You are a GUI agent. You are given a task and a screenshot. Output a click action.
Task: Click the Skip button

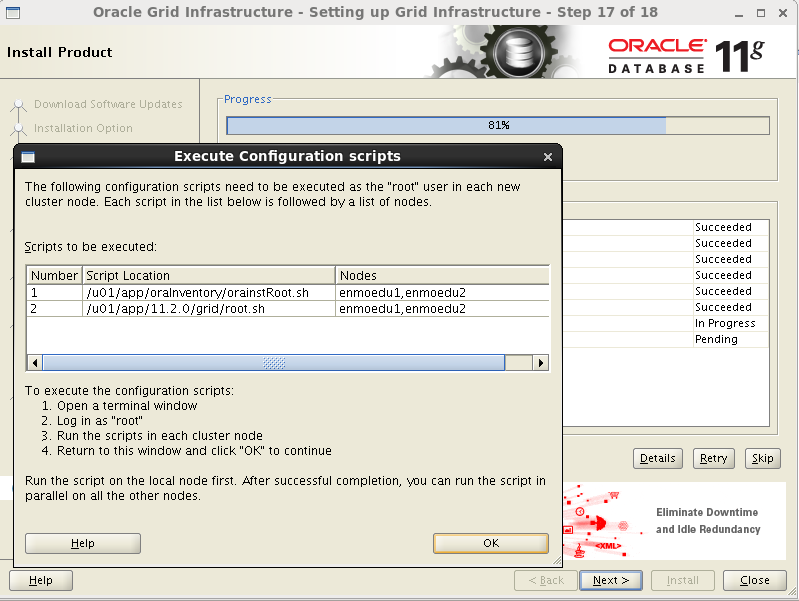[762, 458]
